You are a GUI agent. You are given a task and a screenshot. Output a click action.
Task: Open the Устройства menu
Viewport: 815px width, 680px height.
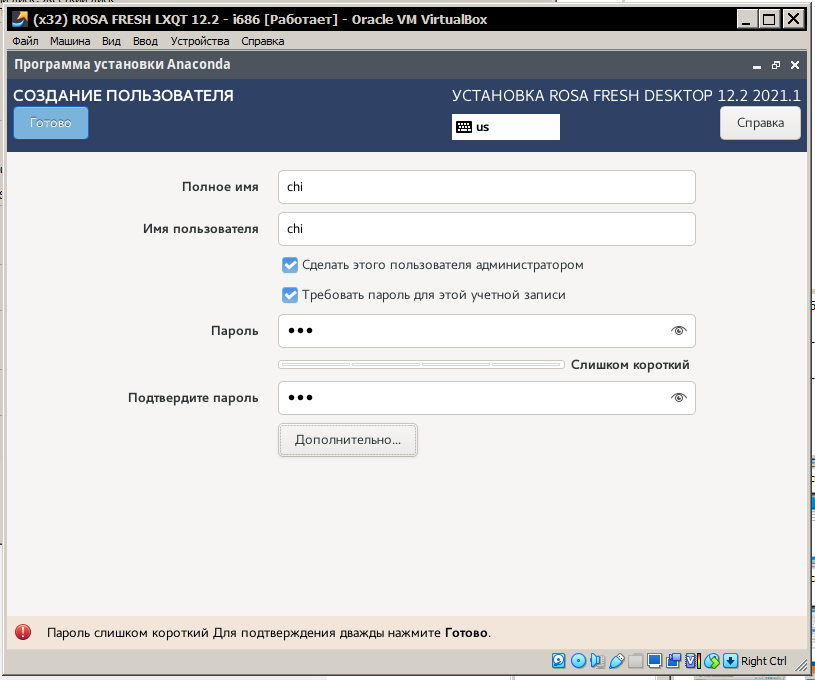tap(200, 41)
